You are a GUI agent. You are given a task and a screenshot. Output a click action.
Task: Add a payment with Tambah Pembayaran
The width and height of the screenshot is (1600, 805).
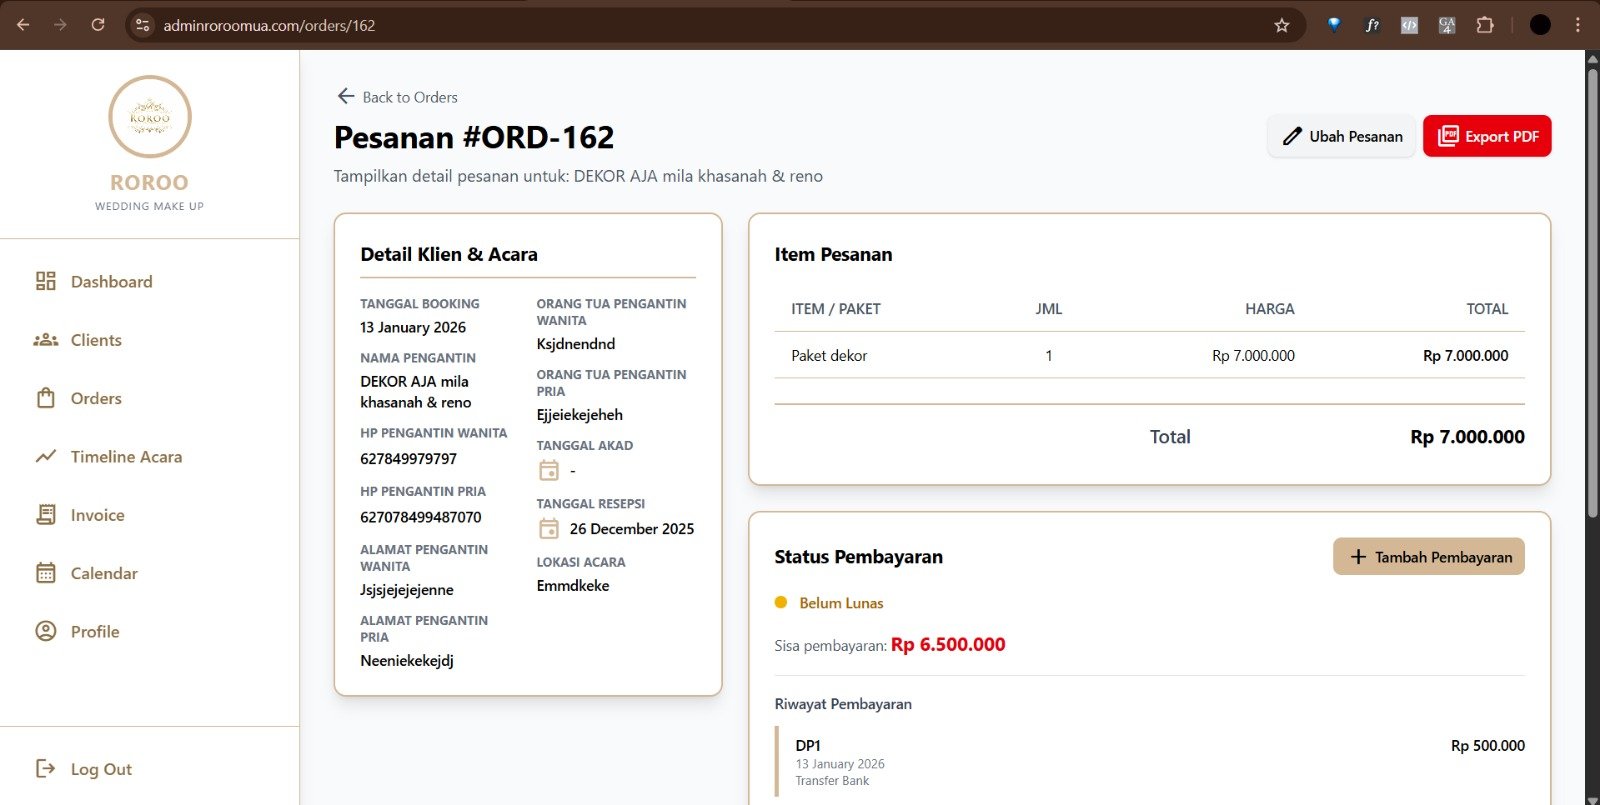(x=1428, y=557)
